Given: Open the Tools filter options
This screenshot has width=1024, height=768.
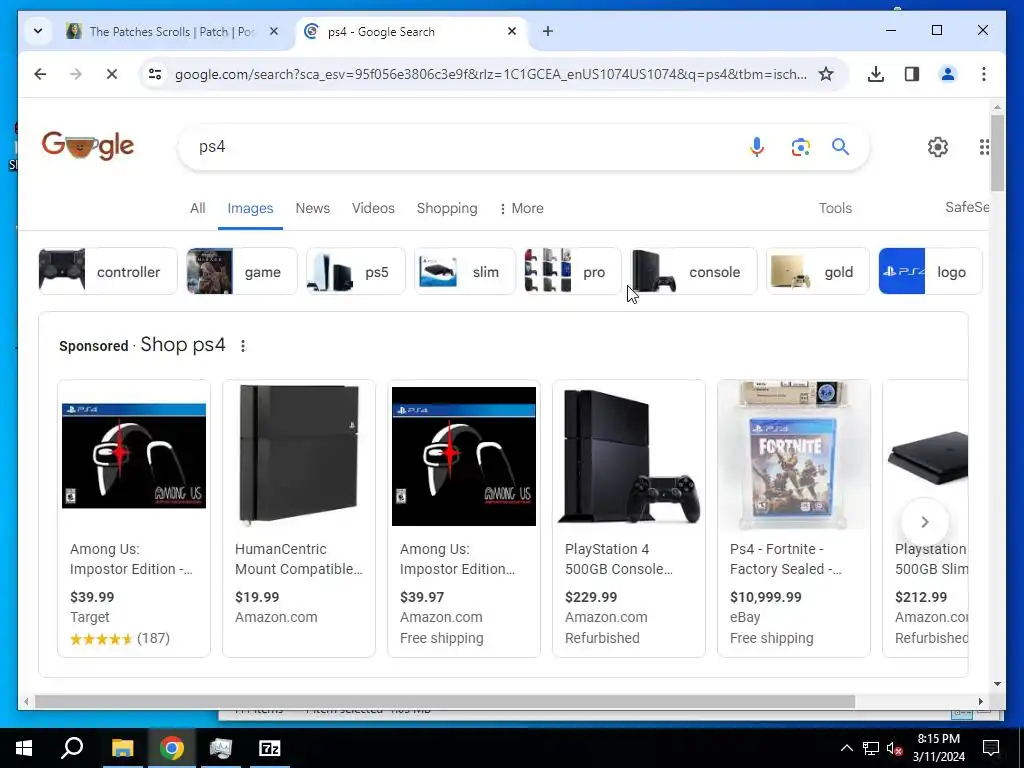Looking at the screenshot, I should pyautogui.click(x=835, y=208).
